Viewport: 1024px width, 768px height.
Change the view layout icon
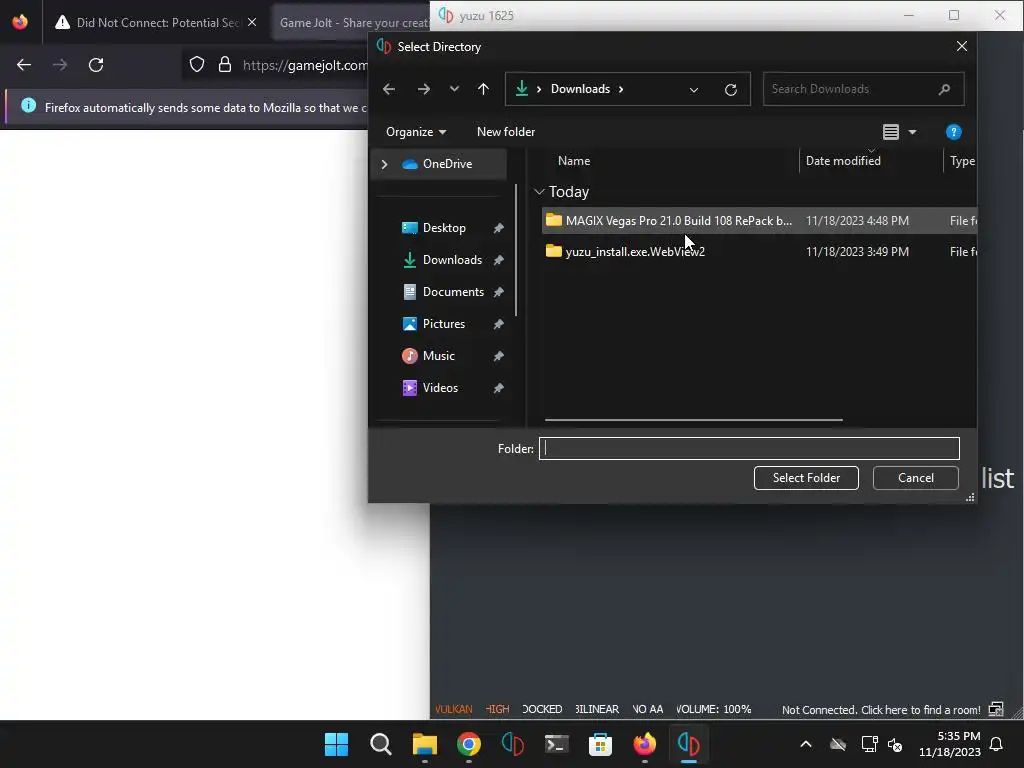(891, 132)
